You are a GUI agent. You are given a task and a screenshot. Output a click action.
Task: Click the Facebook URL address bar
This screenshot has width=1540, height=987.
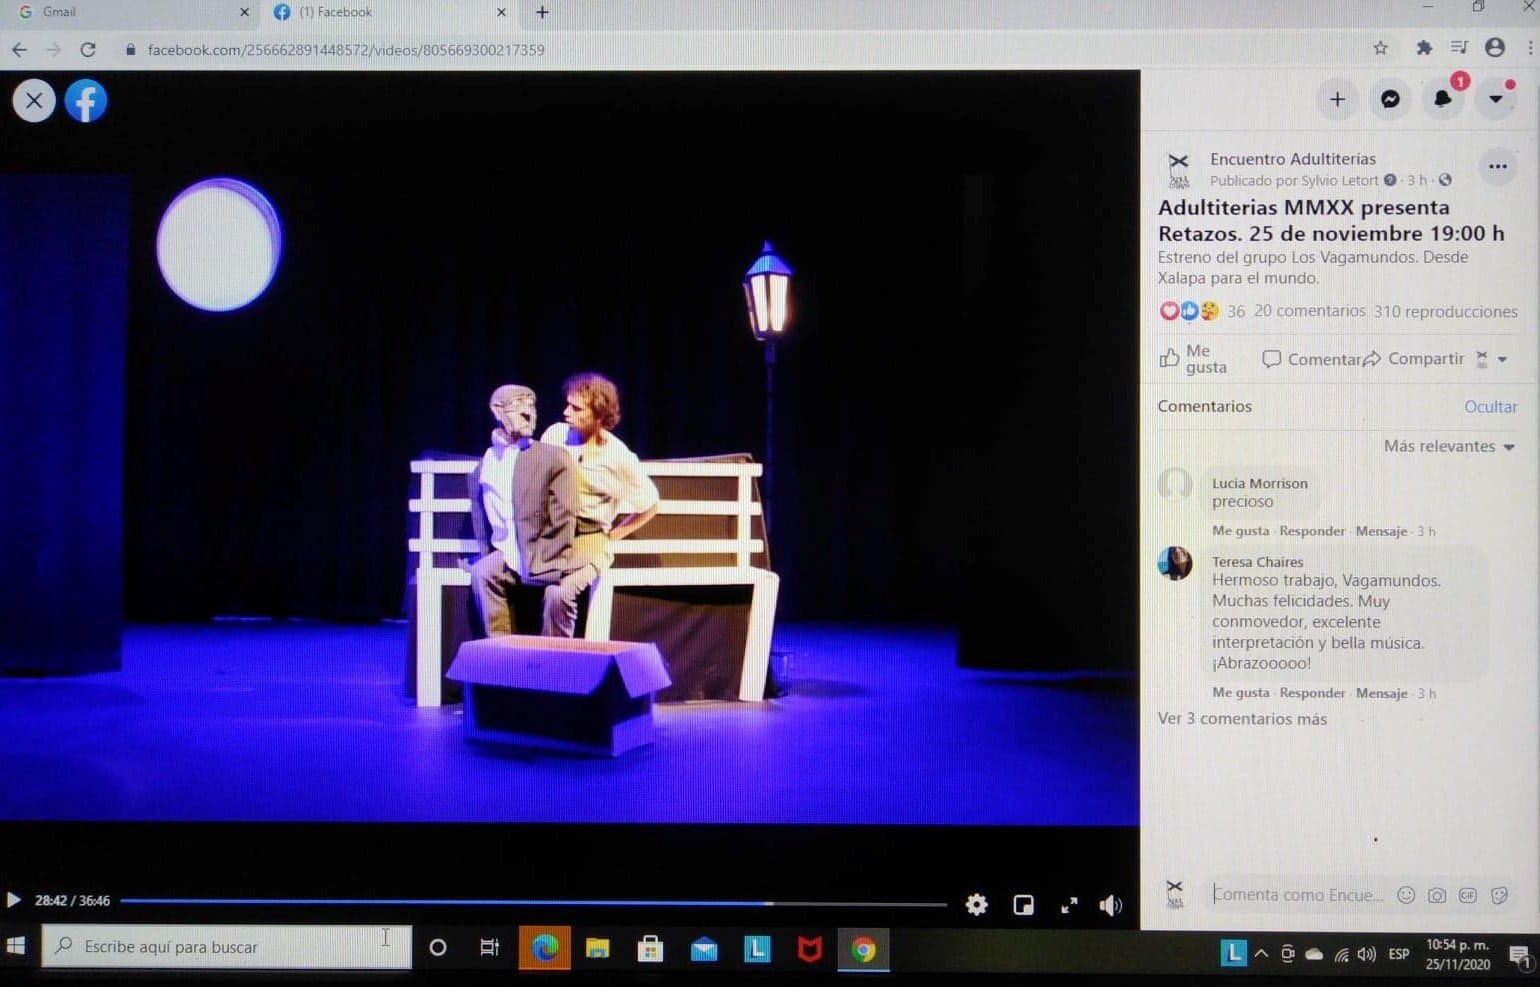[x=346, y=50]
